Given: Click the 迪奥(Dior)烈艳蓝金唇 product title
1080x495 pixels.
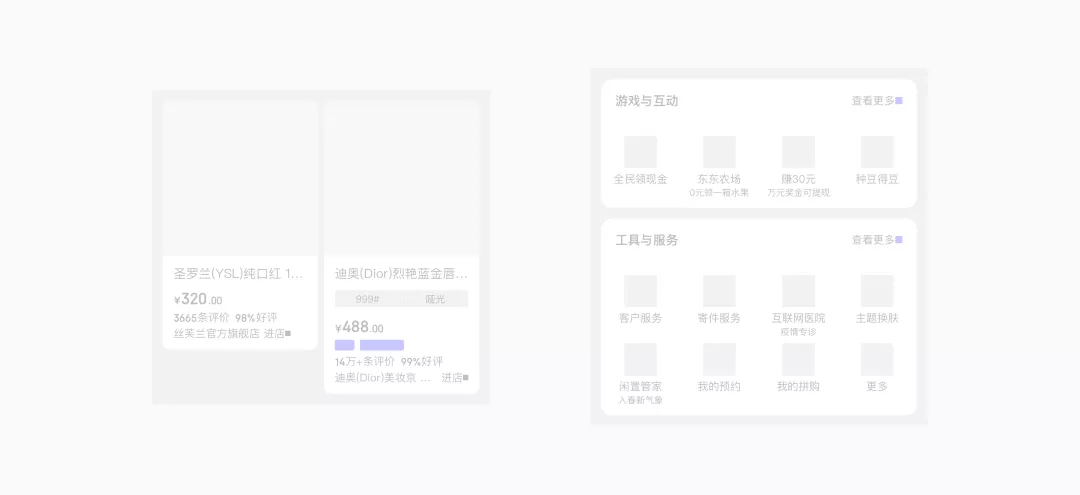Looking at the screenshot, I should [401, 274].
